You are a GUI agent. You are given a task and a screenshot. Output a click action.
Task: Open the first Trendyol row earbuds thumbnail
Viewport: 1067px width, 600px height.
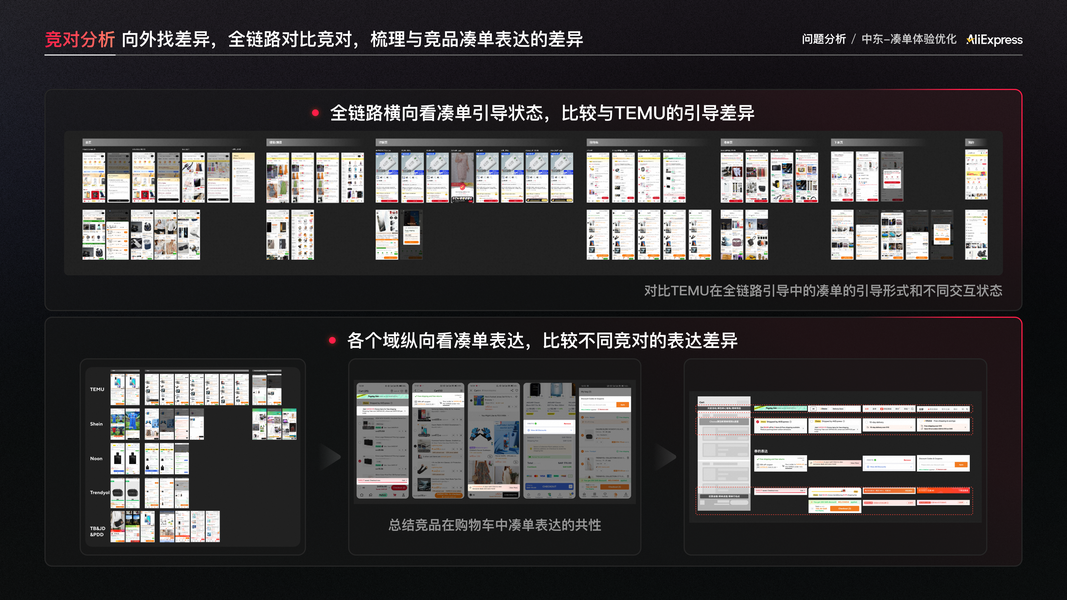tap(118, 493)
